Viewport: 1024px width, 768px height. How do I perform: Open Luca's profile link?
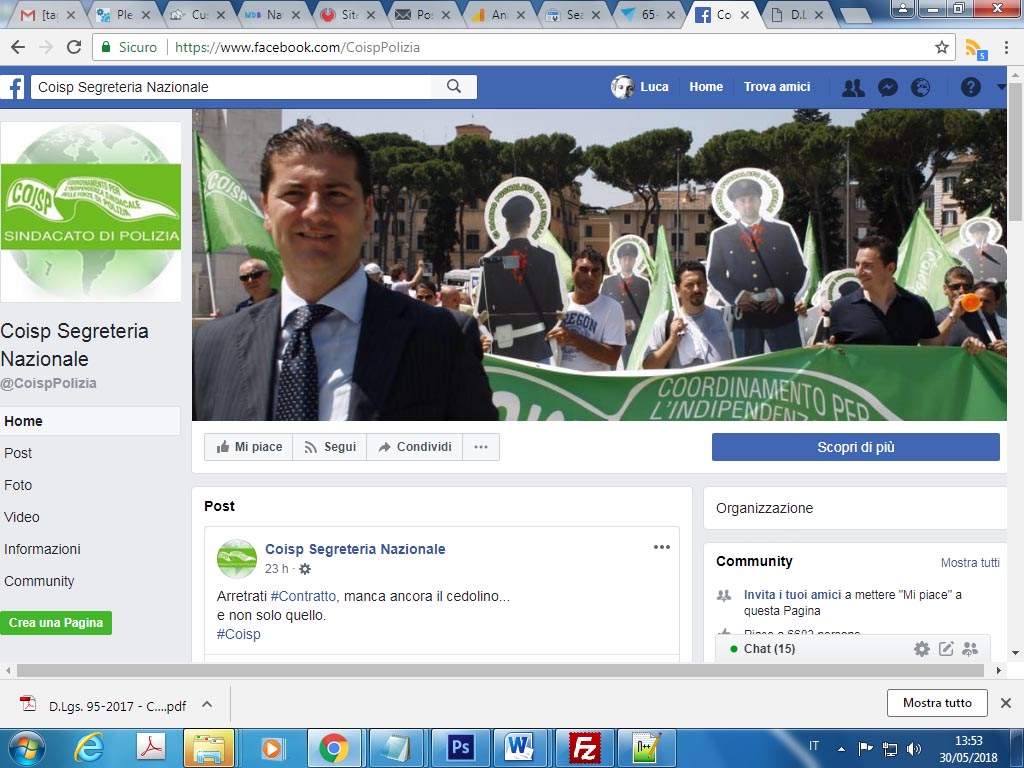click(x=640, y=87)
